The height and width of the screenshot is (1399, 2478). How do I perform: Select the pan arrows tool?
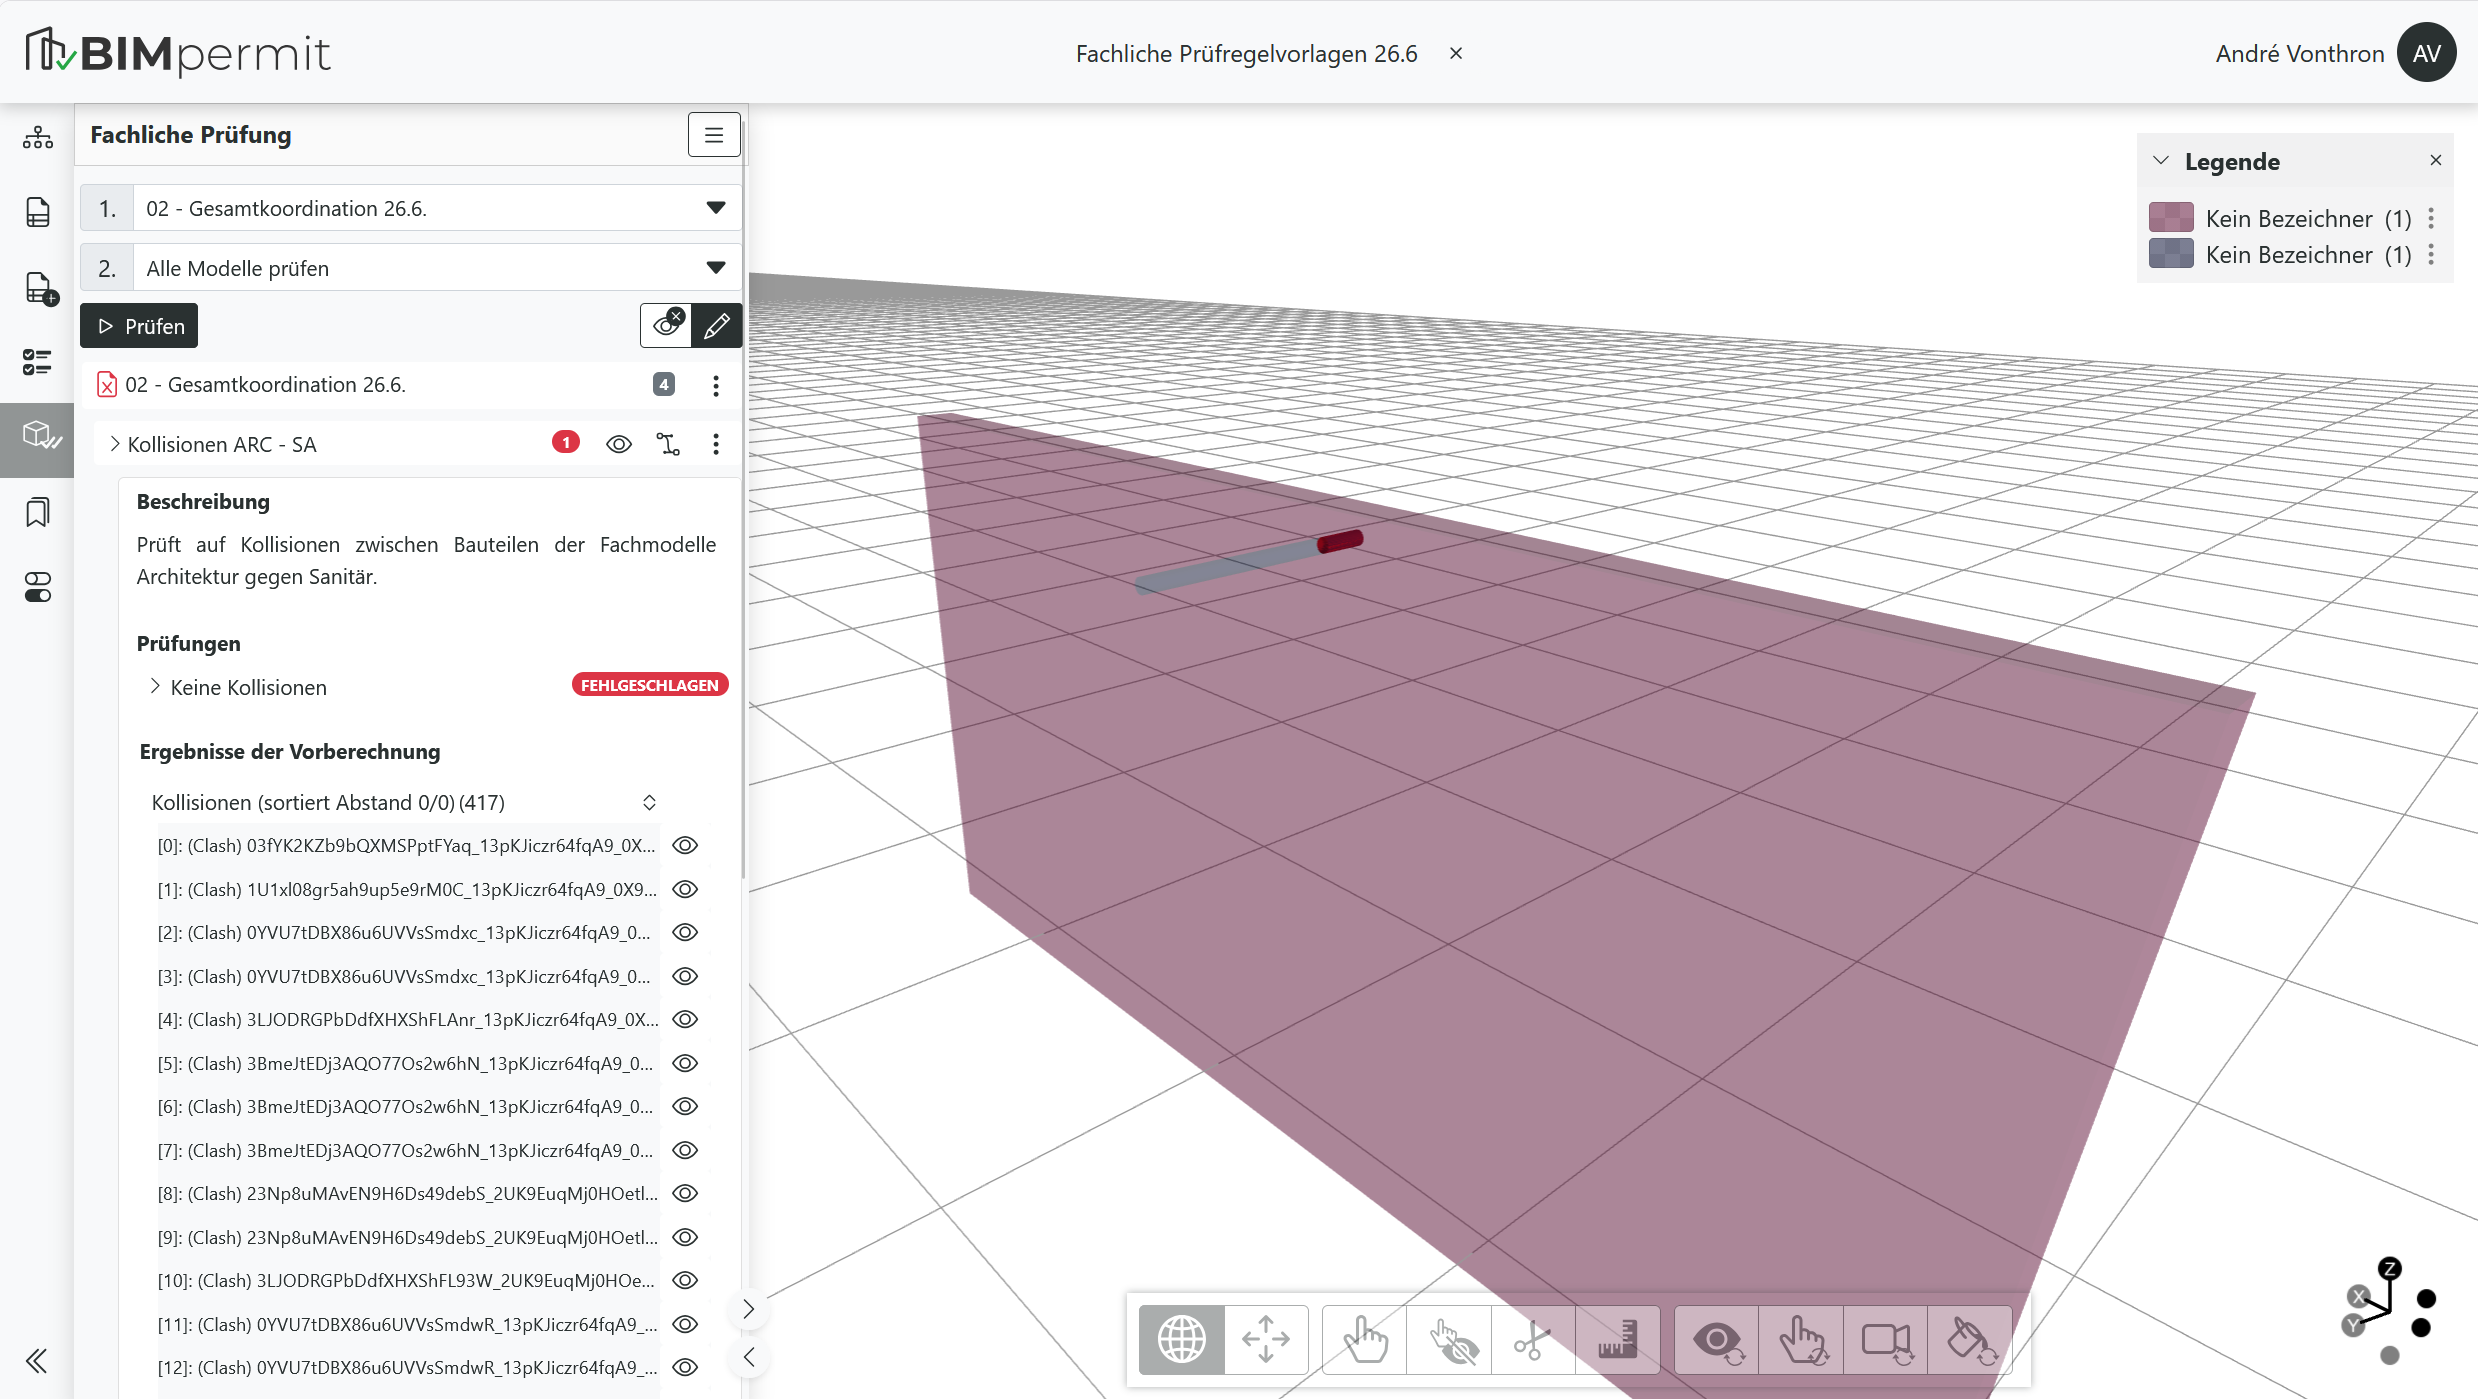pos(1266,1340)
